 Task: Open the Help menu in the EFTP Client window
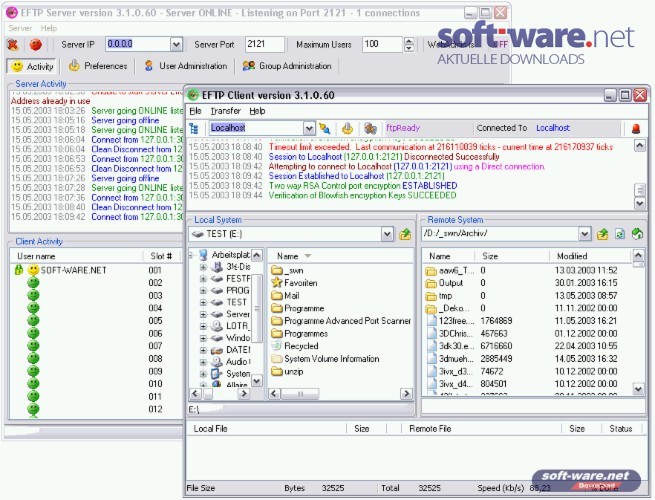pyautogui.click(x=257, y=111)
